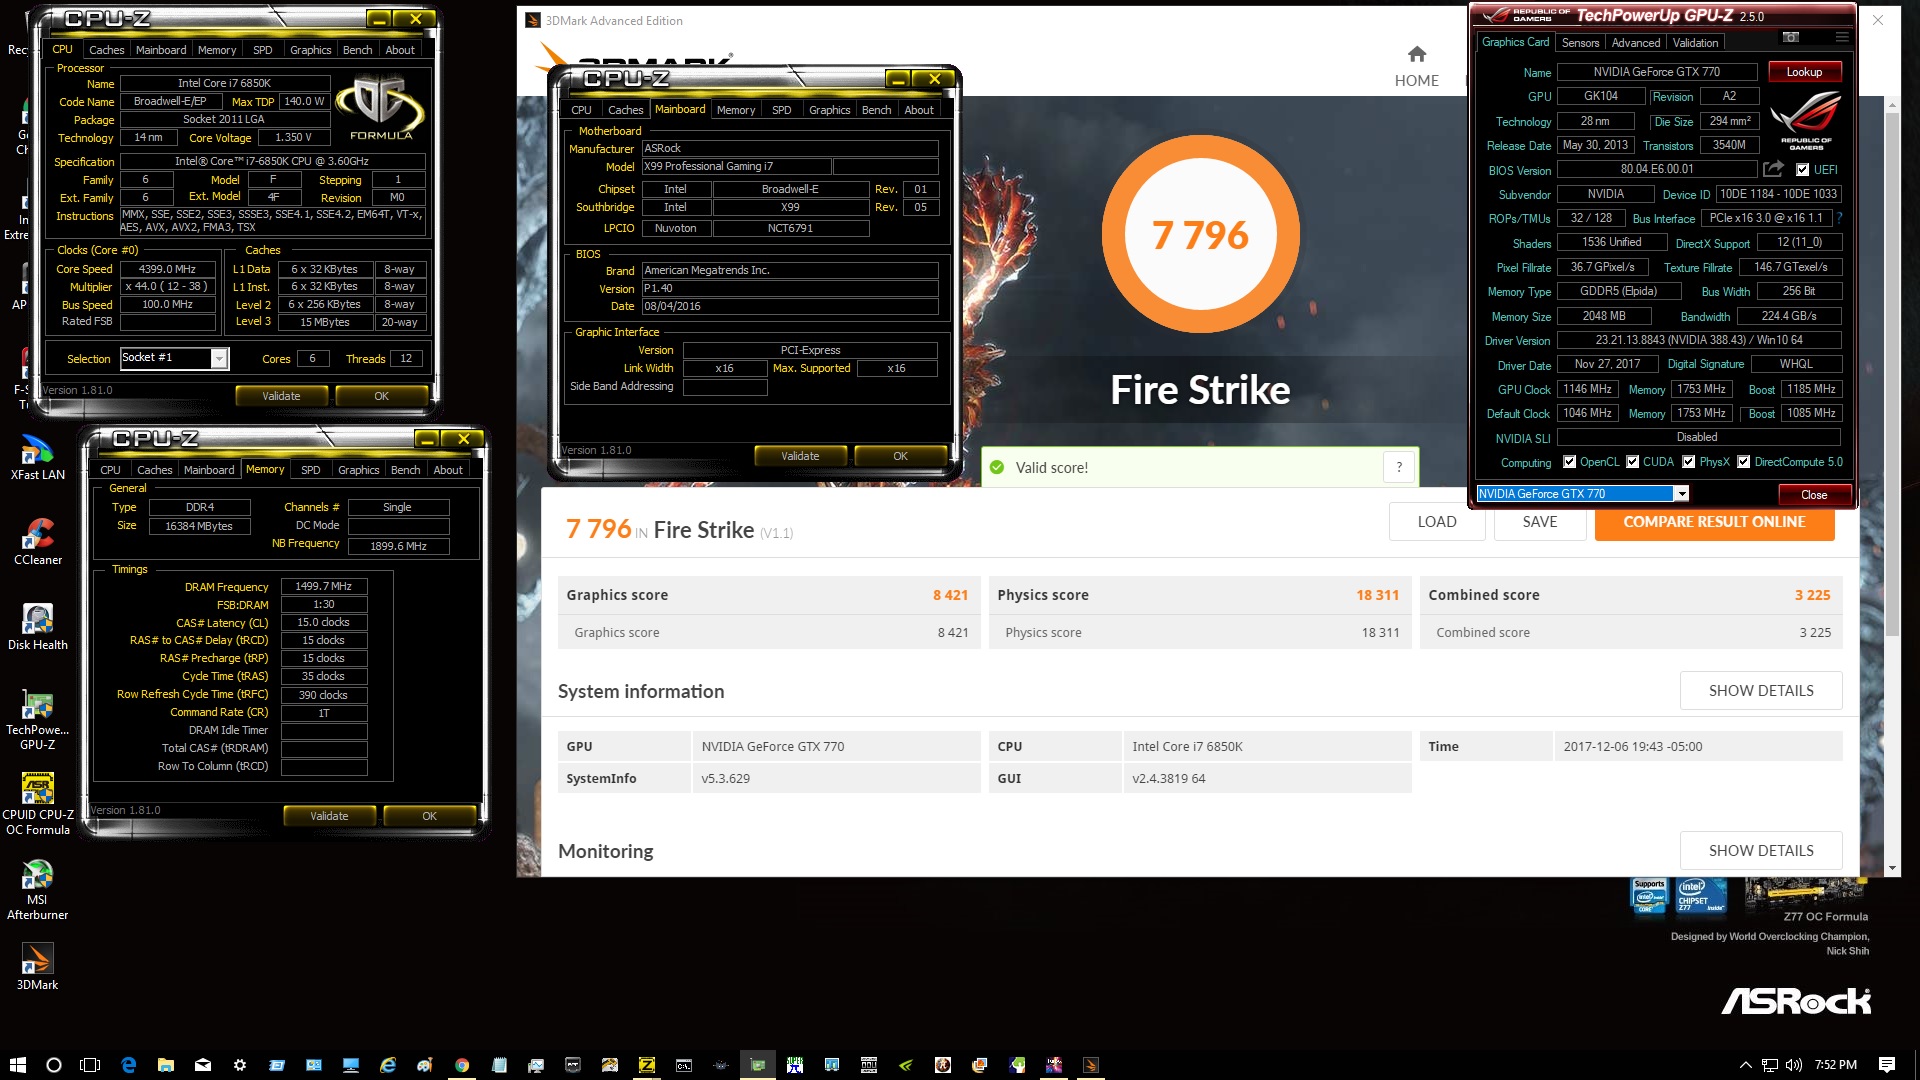Screen dimensions: 1920x1080
Task: Open Task View on taskbar
Action: [90, 1065]
